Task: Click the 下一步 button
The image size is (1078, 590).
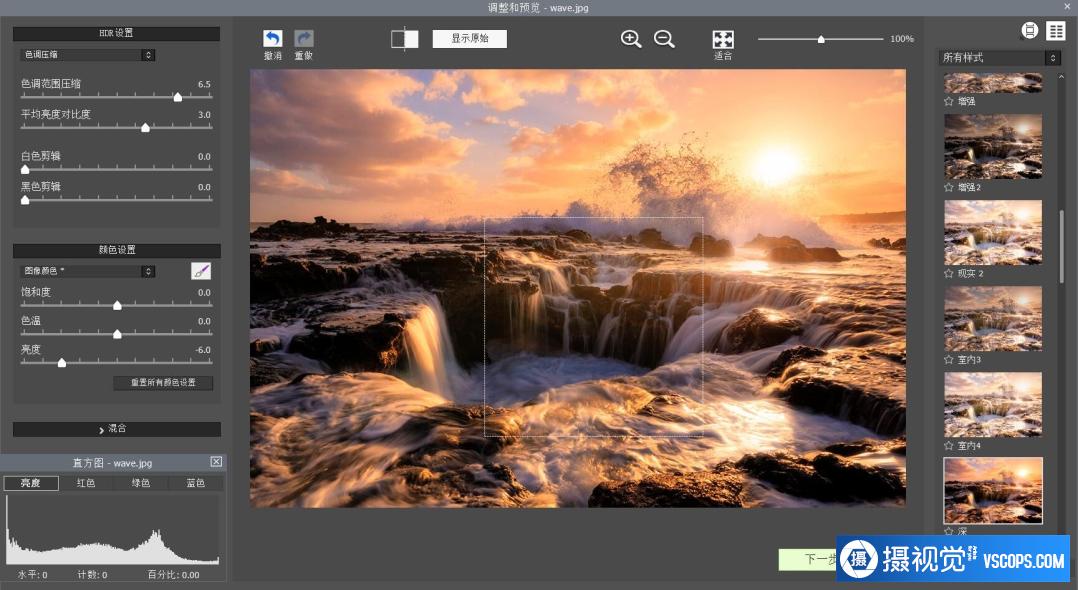Action: pyautogui.click(x=820, y=559)
